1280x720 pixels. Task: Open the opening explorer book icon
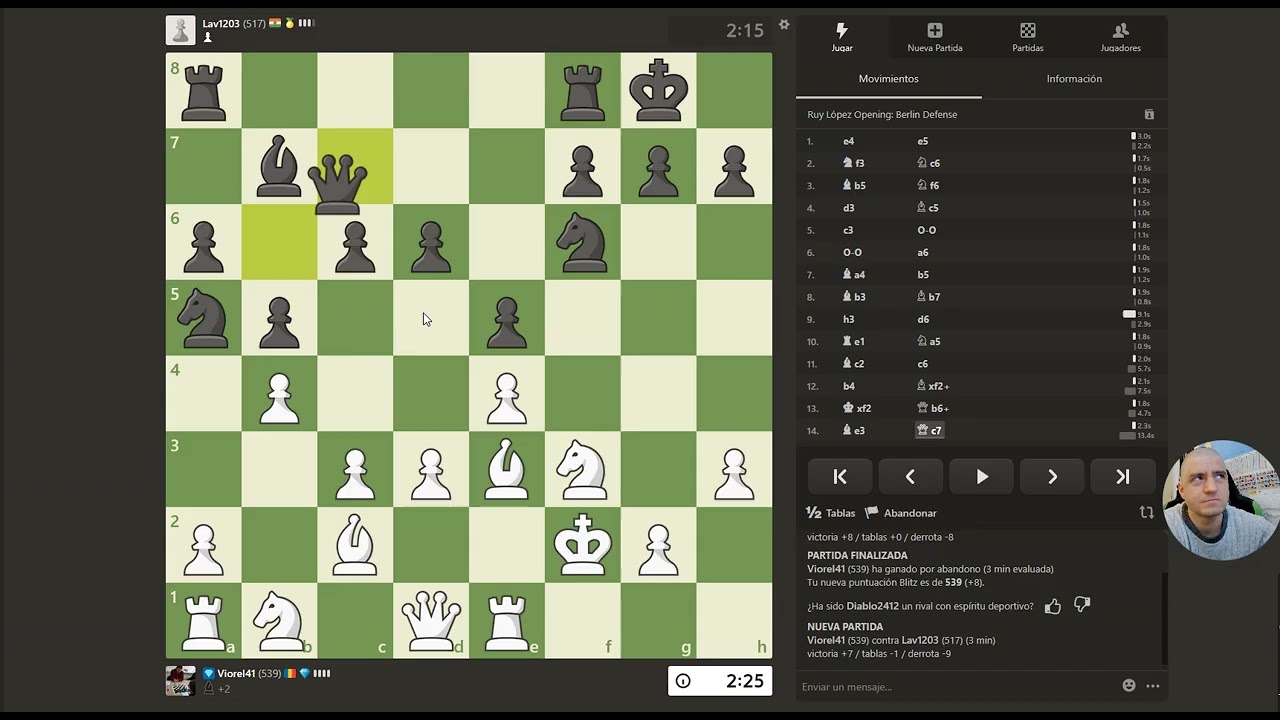[x=1149, y=115]
